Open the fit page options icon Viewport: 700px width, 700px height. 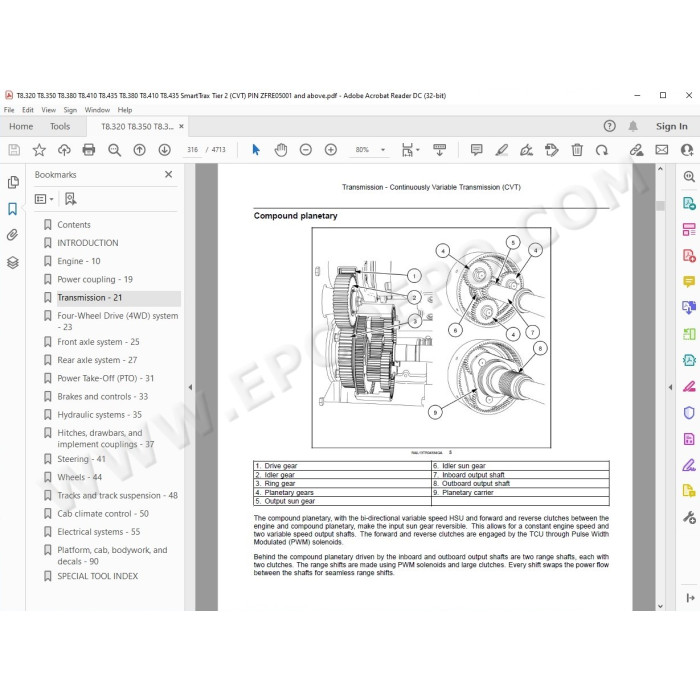410,150
